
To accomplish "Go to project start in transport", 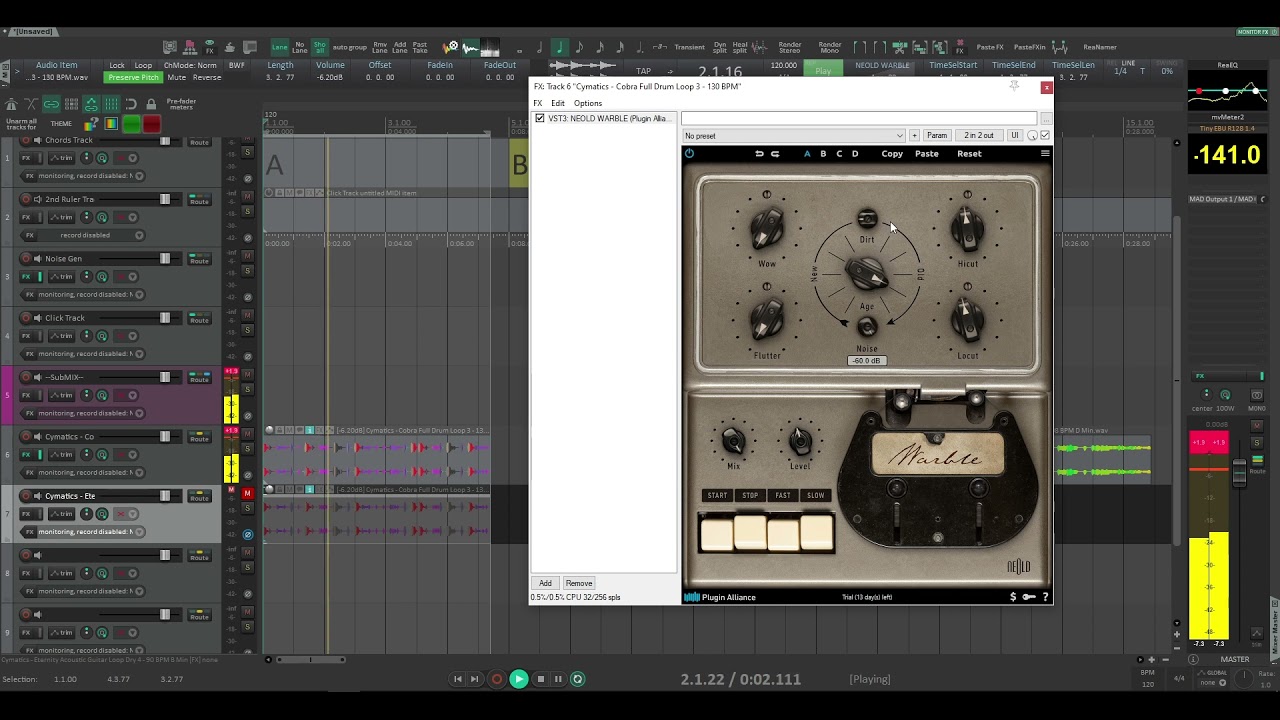I will coord(458,679).
